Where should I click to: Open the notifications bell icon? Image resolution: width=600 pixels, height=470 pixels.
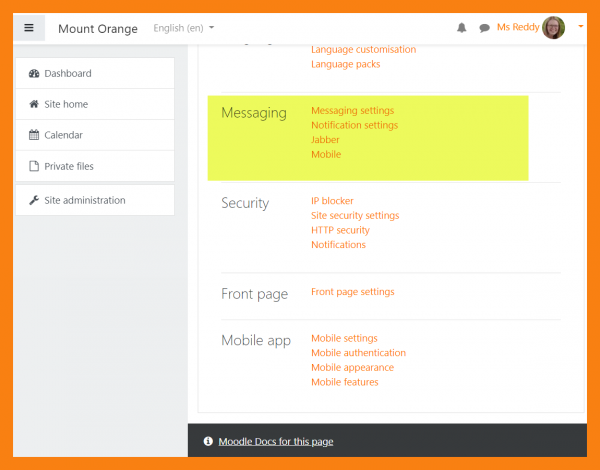(x=461, y=28)
